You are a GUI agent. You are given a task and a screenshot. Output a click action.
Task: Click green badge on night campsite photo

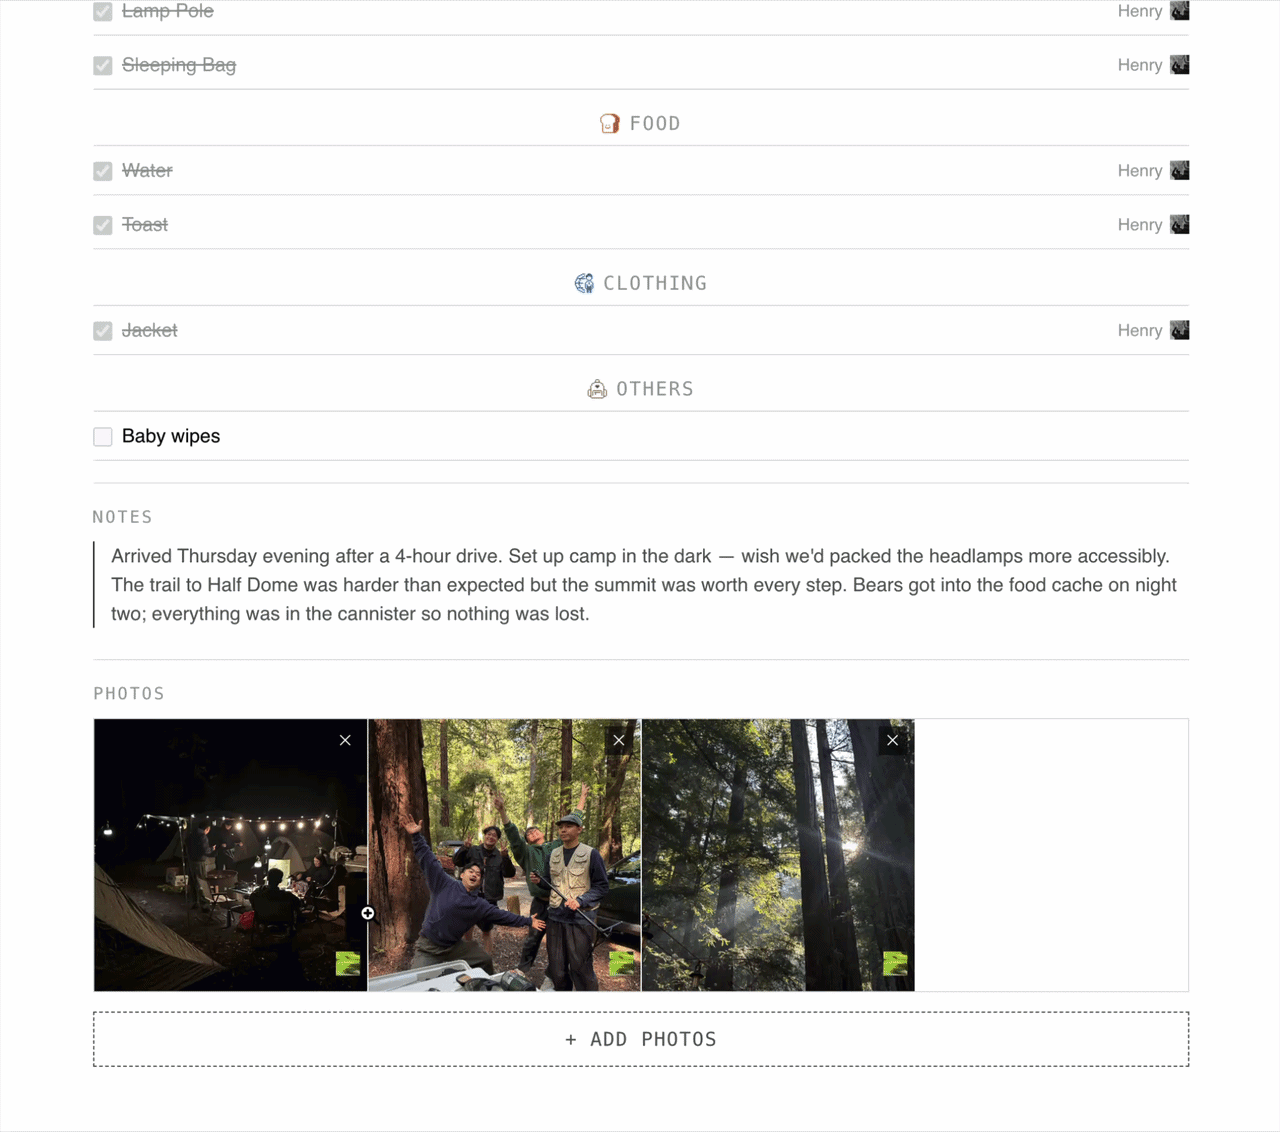(x=348, y=964)
